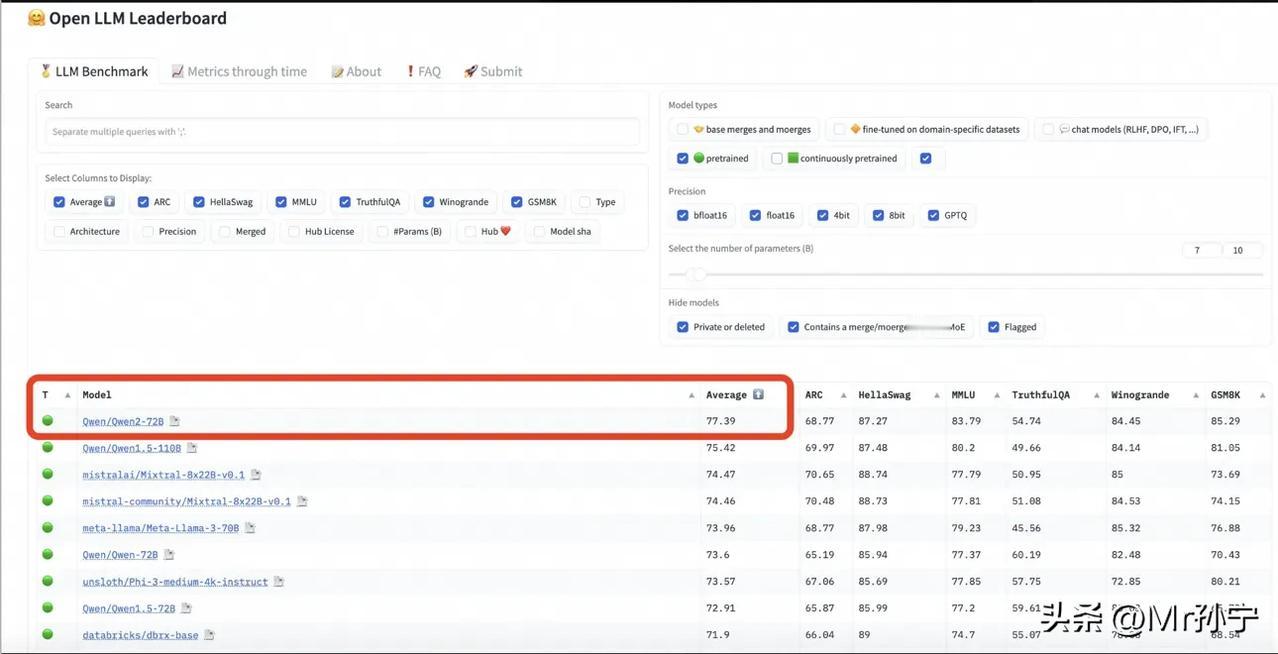The image size is (1278, 654).
Task: Open the document icon beside Qwen/Qwen2-72B
Action: coord(175,422)
